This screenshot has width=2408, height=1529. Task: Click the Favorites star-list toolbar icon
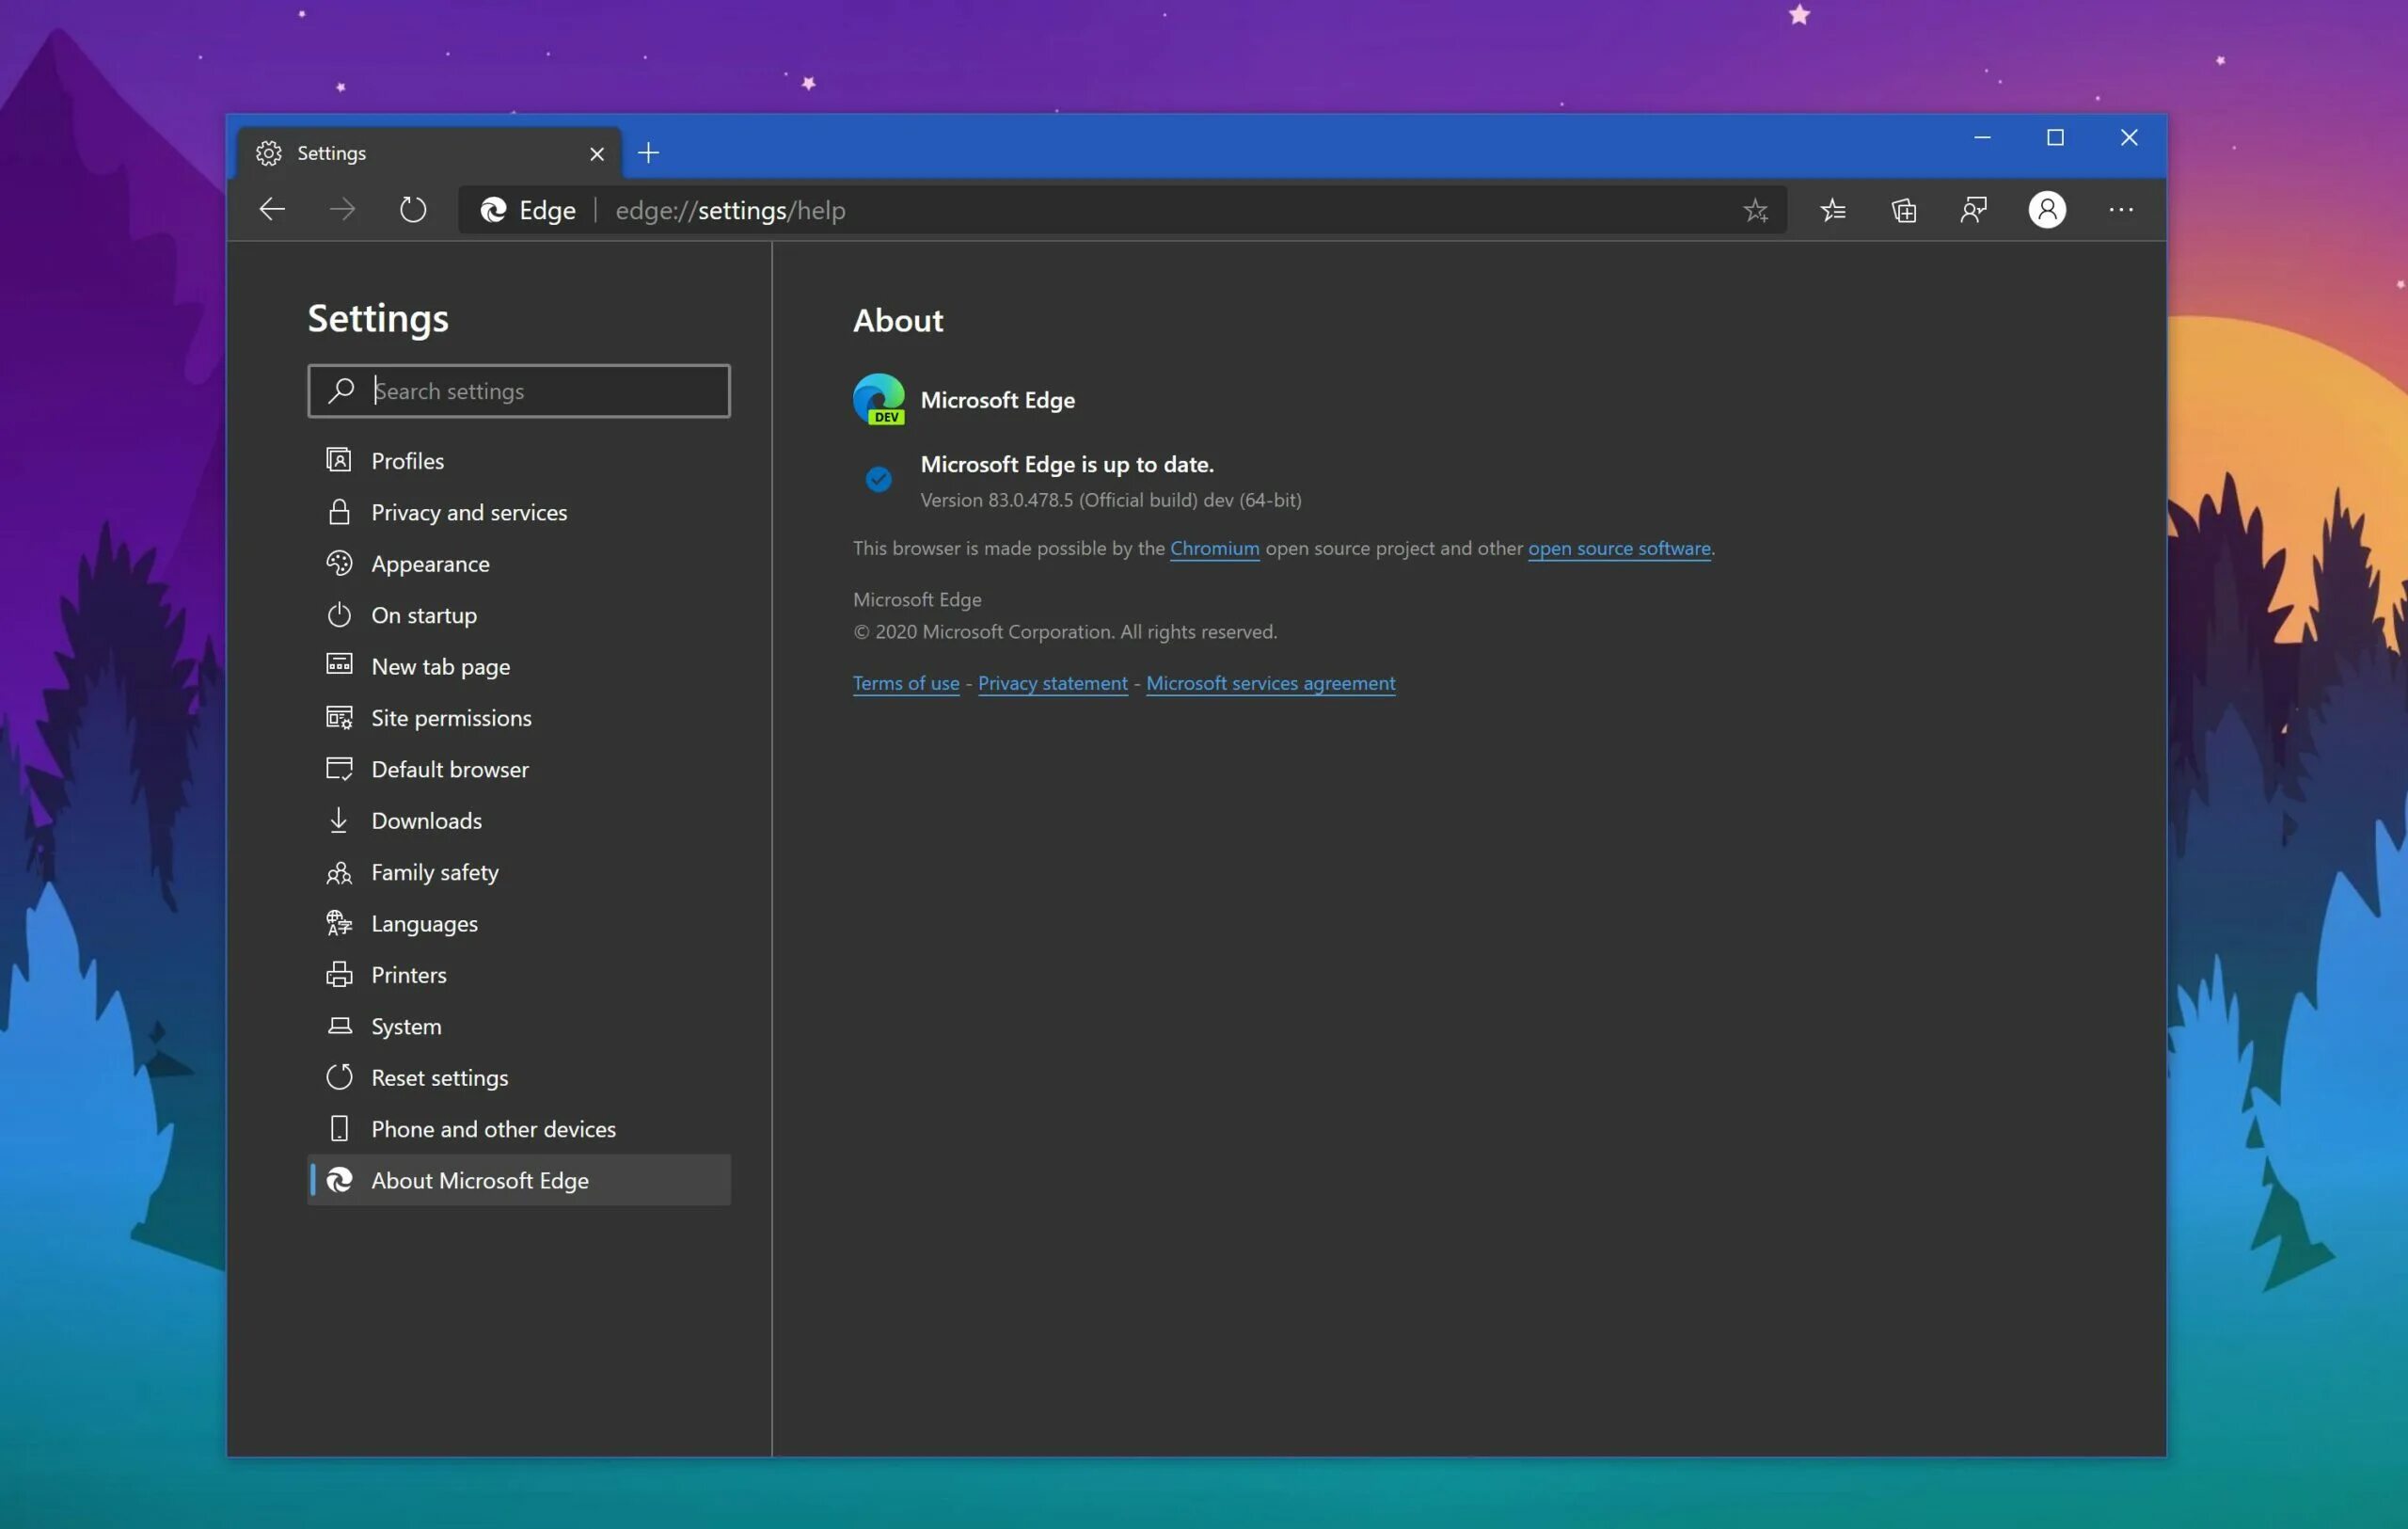click(x=1833, y=210)
